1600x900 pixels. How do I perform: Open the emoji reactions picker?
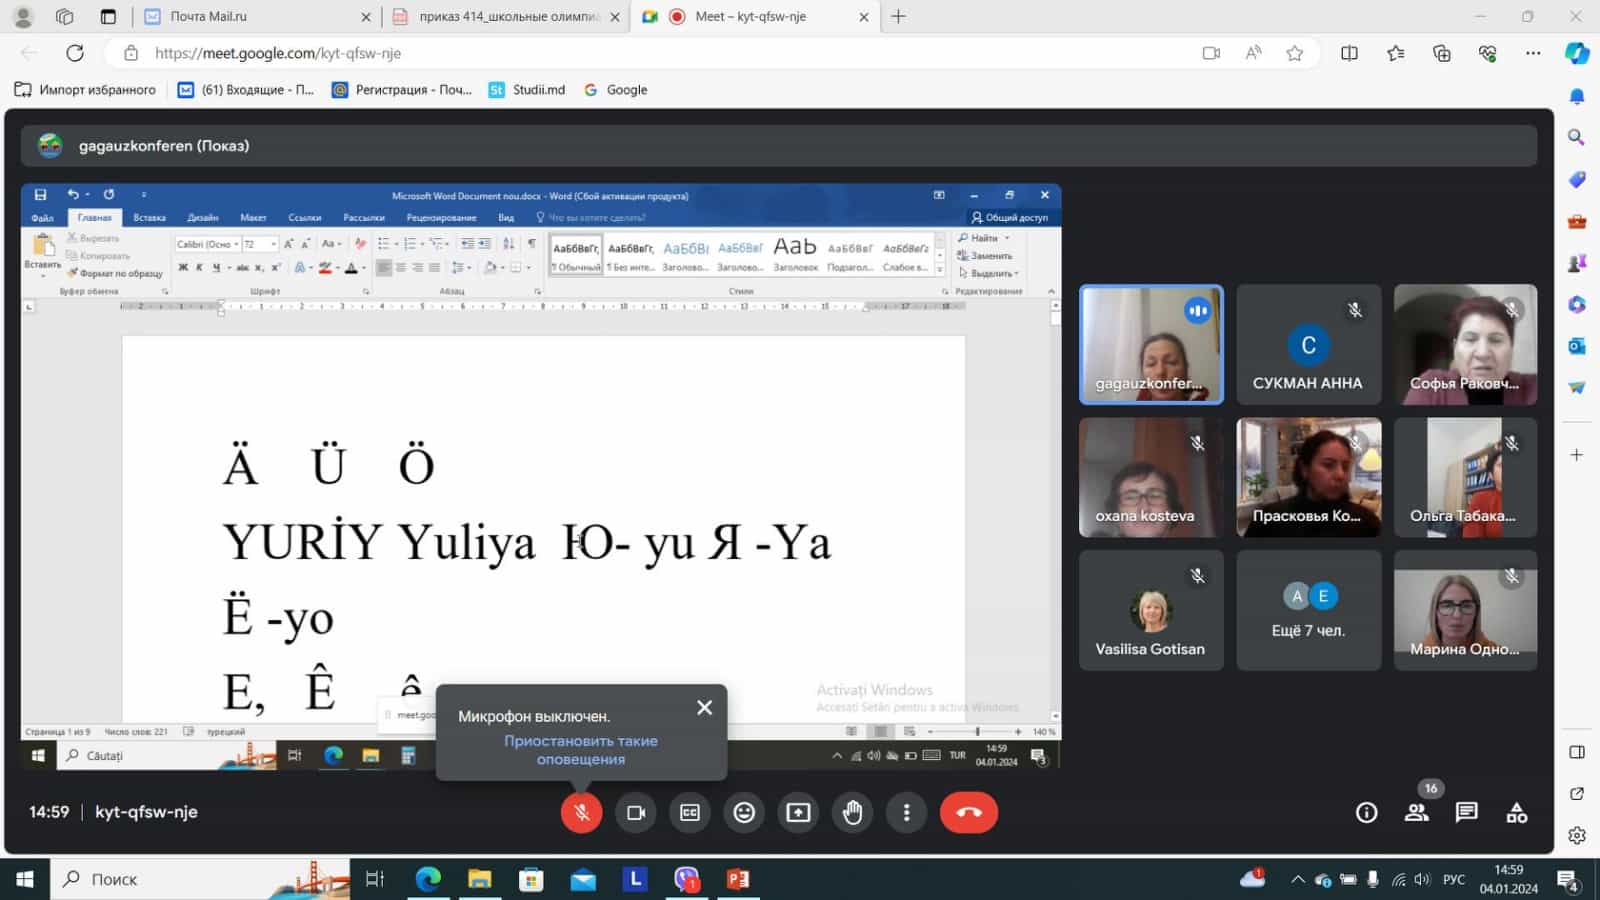[x=744, y=813]
